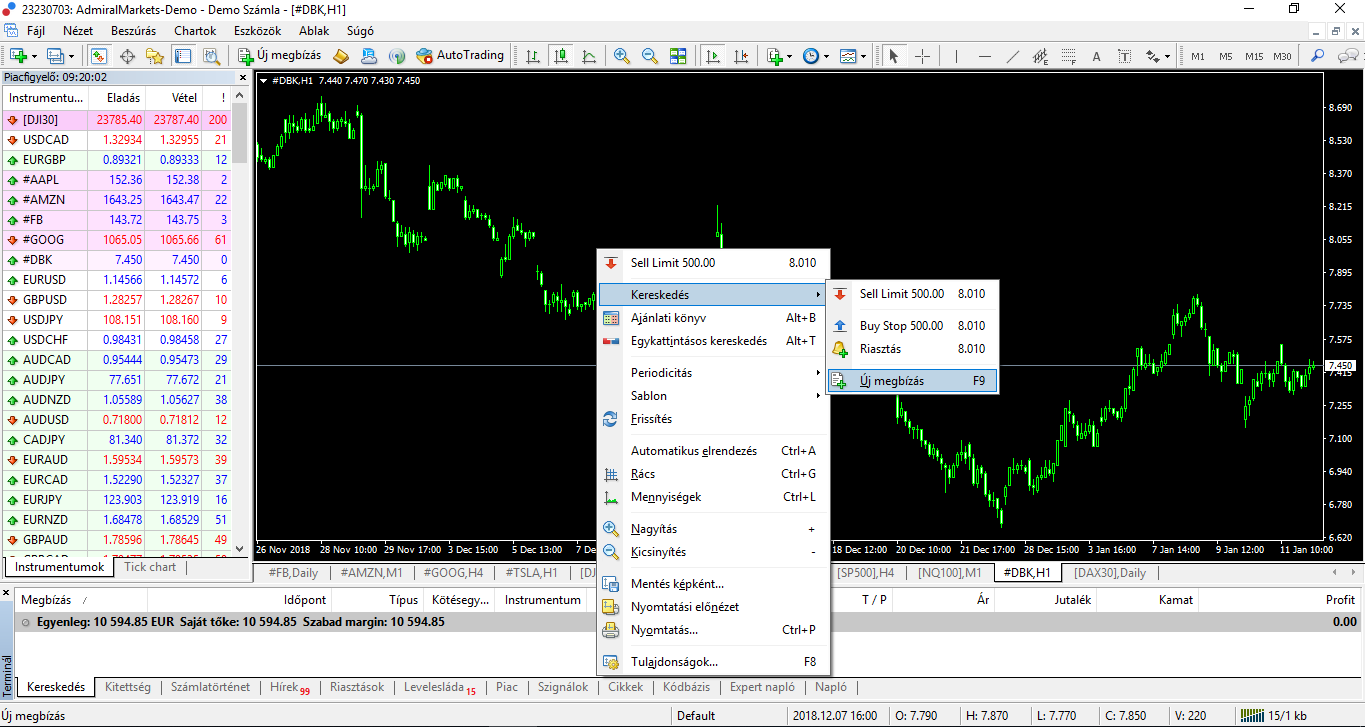Select the M30 timeframe button

point(1282,56)
